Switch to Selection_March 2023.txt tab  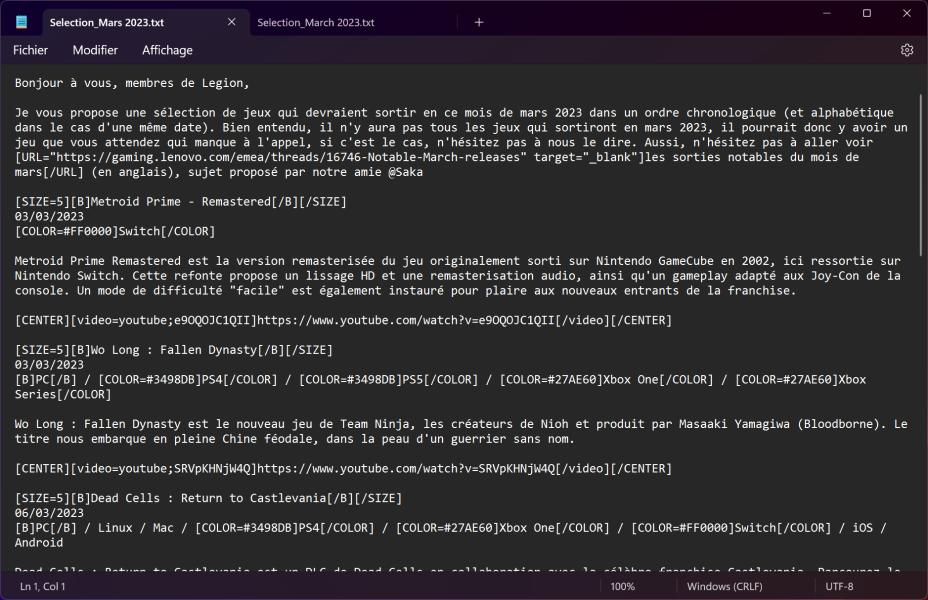pos(315,22)
